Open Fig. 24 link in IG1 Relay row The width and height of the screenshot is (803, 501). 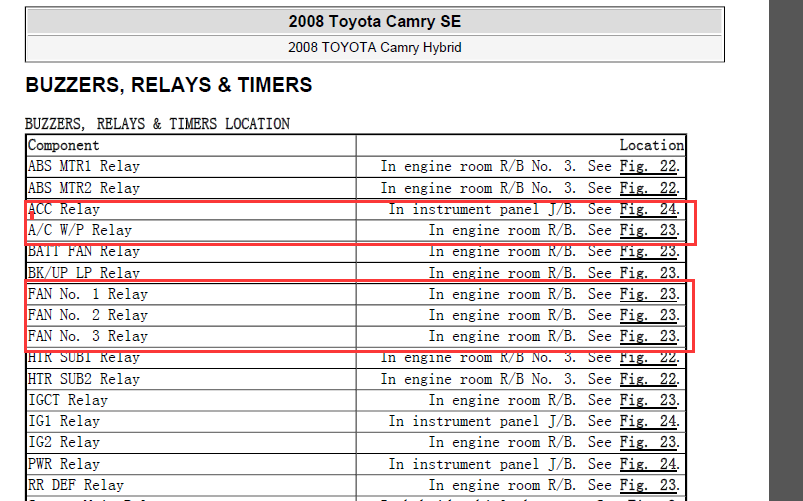(648, 422)
